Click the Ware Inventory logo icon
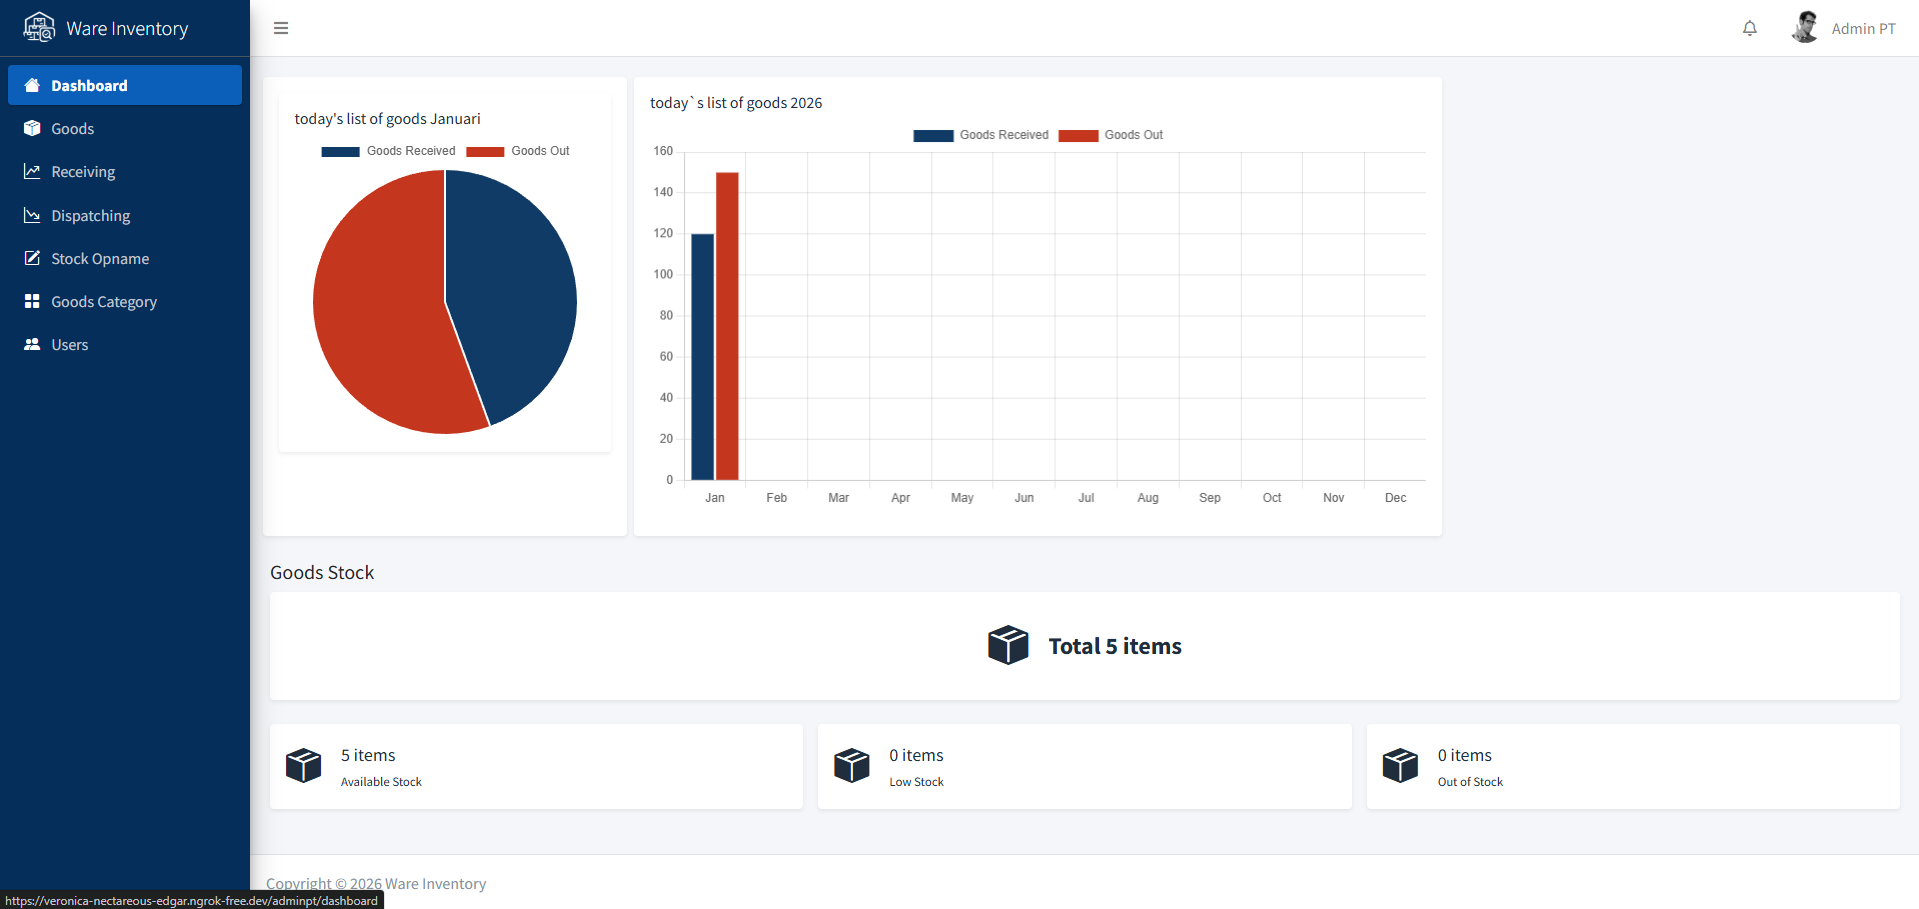1919x909 pixels. (39, 27)
